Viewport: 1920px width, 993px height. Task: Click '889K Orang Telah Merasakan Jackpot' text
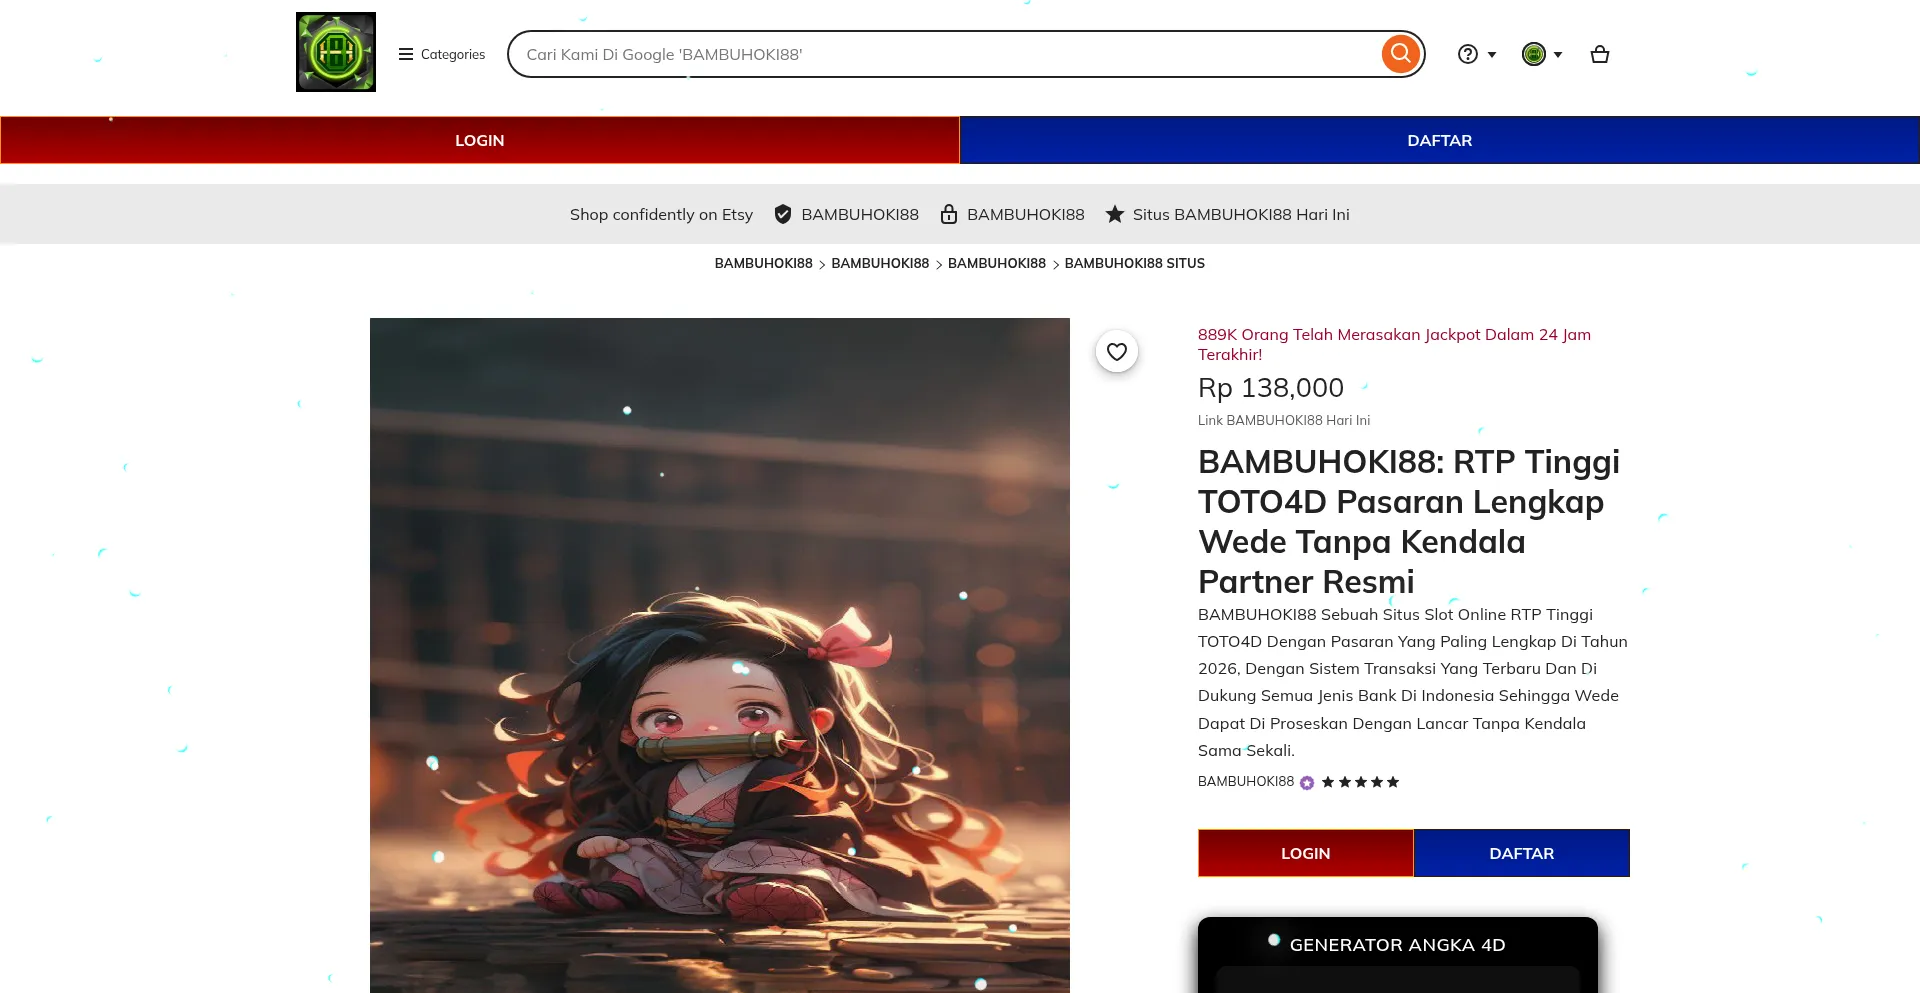coord(1394,344)
